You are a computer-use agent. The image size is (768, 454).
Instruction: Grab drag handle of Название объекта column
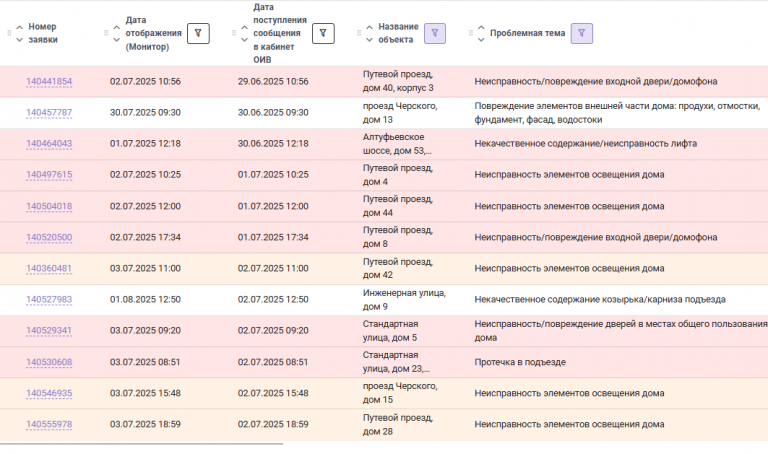pyautogui.click(x=359, y=33)
